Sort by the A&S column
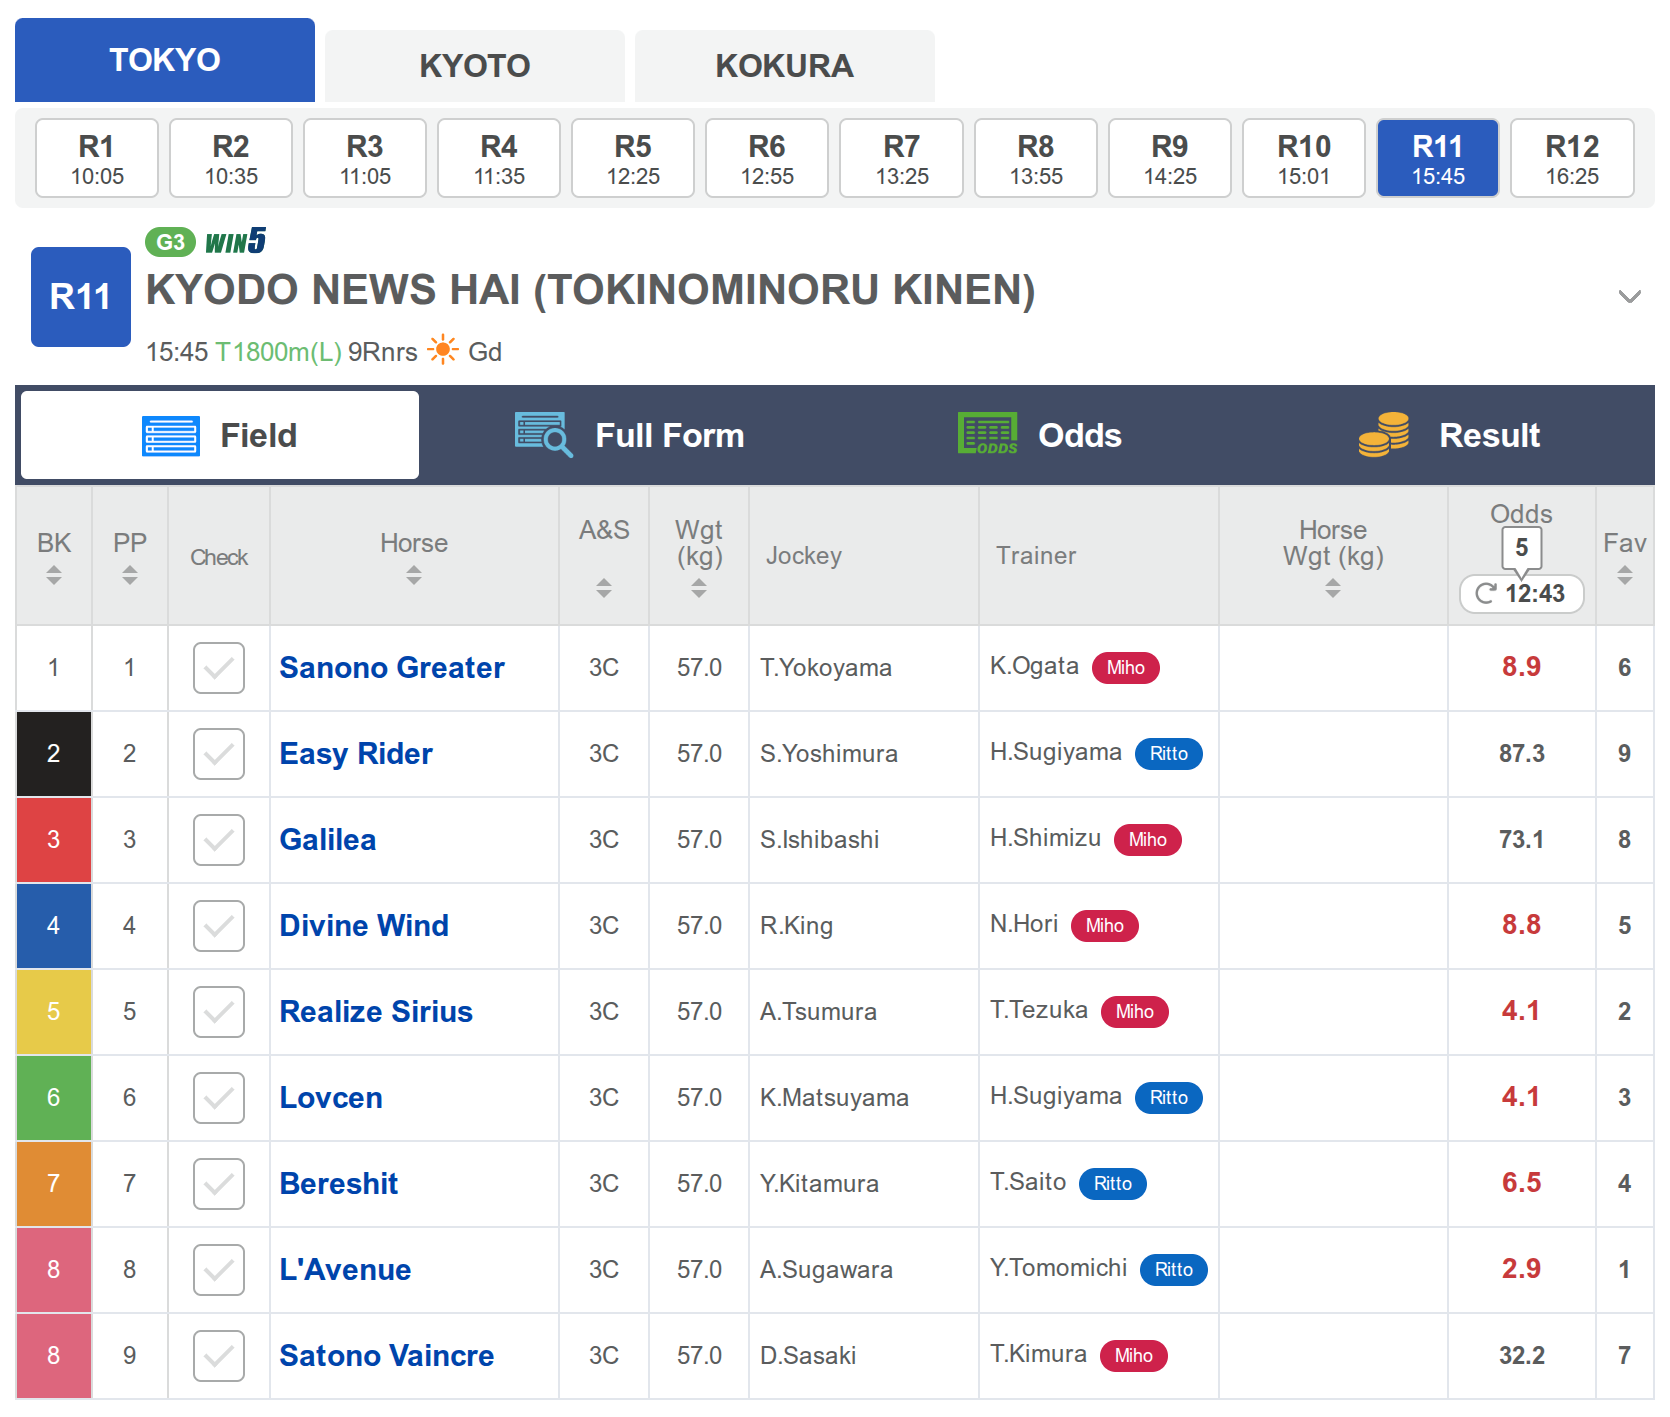 pyautogui.click(x=604, y=587)
